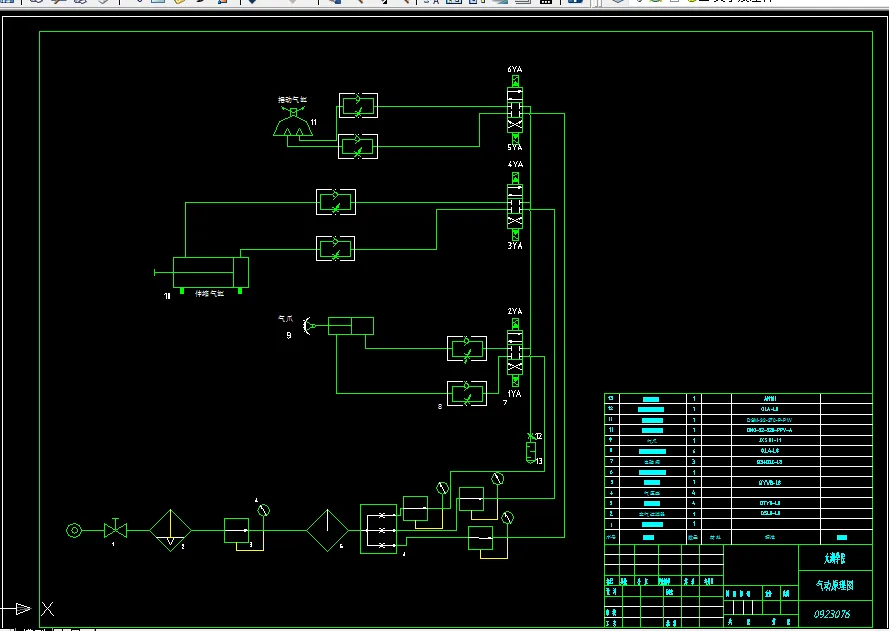The height and width of the screenshot is (631, 889).
Task: Select the 6YA solenoid label
Action: pyautogui.click(x=515, y=69)
